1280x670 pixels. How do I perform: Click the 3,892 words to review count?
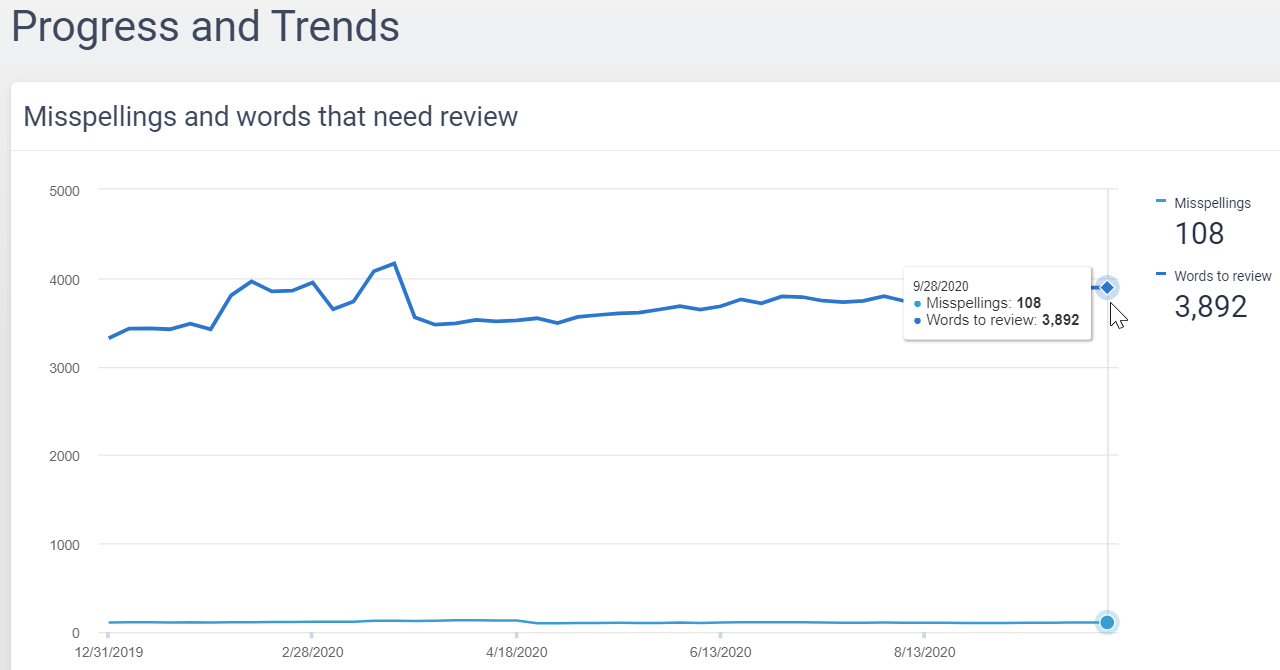click(1210, 307)
